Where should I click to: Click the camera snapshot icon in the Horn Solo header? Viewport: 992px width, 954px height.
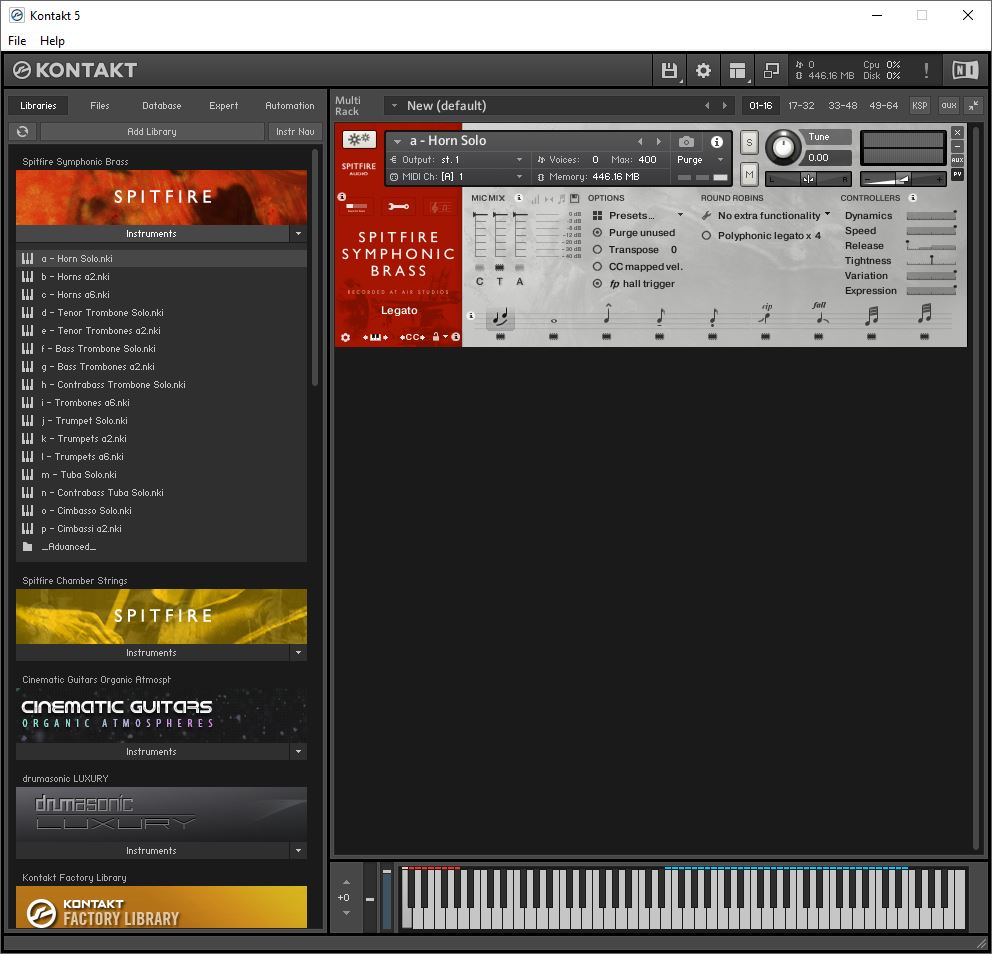click(x=686, y=141)
